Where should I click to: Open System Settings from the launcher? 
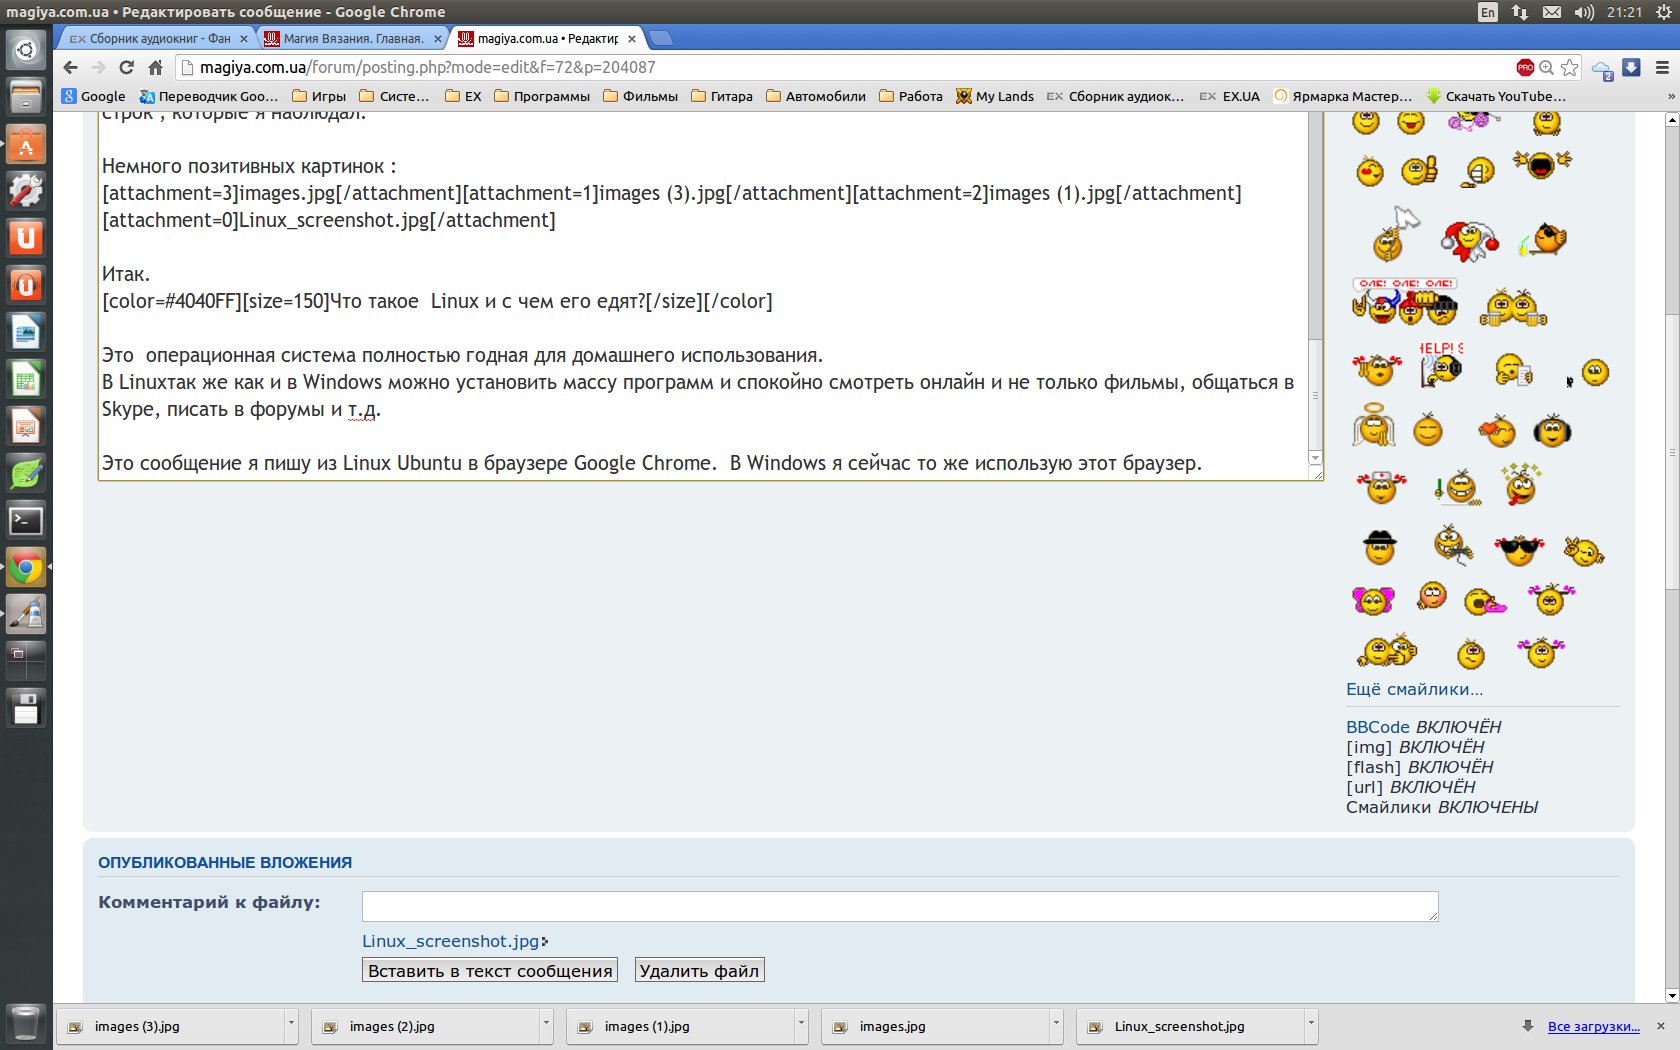pos(26,191)
